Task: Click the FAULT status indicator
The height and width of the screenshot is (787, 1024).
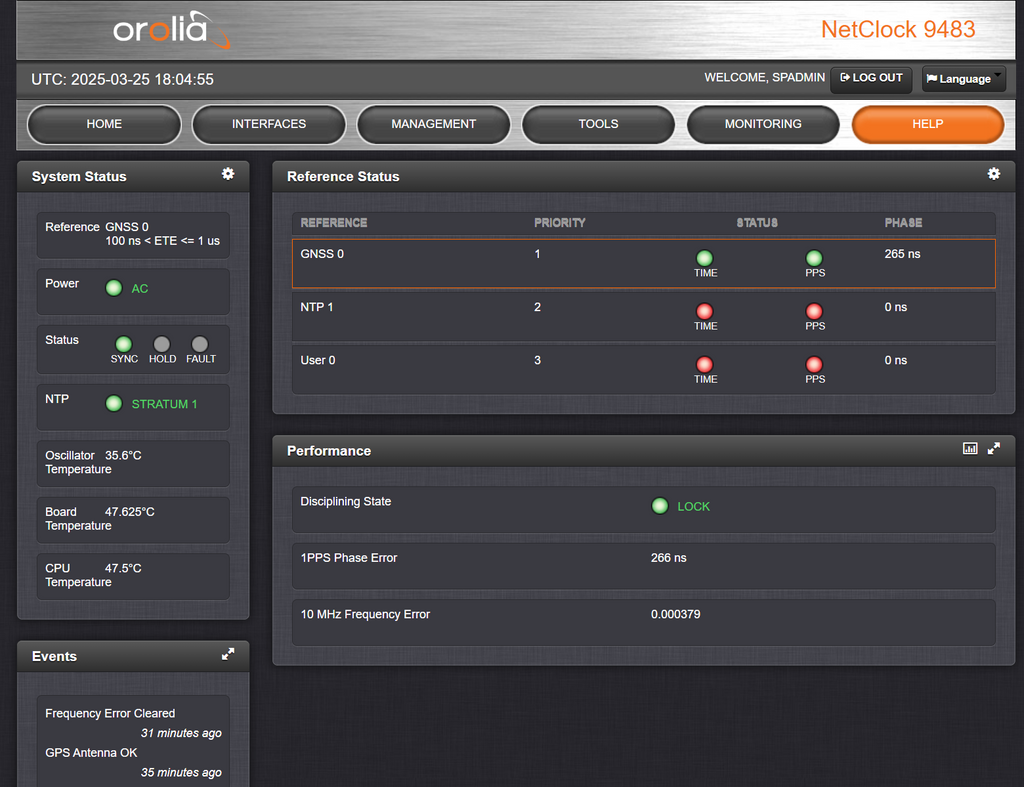Action: pyautogui.click(x=200, y=344)
